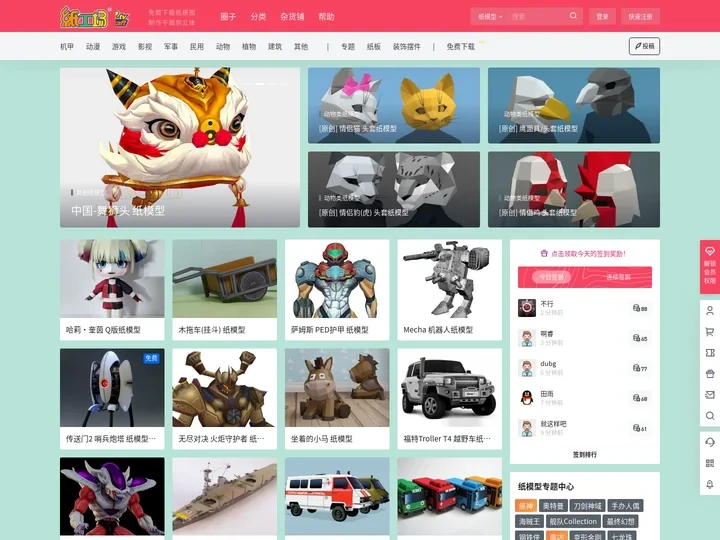Open the 无尽对决 火炬守护者 card
This screenshot has height=540, width=720.
[225, 399]
